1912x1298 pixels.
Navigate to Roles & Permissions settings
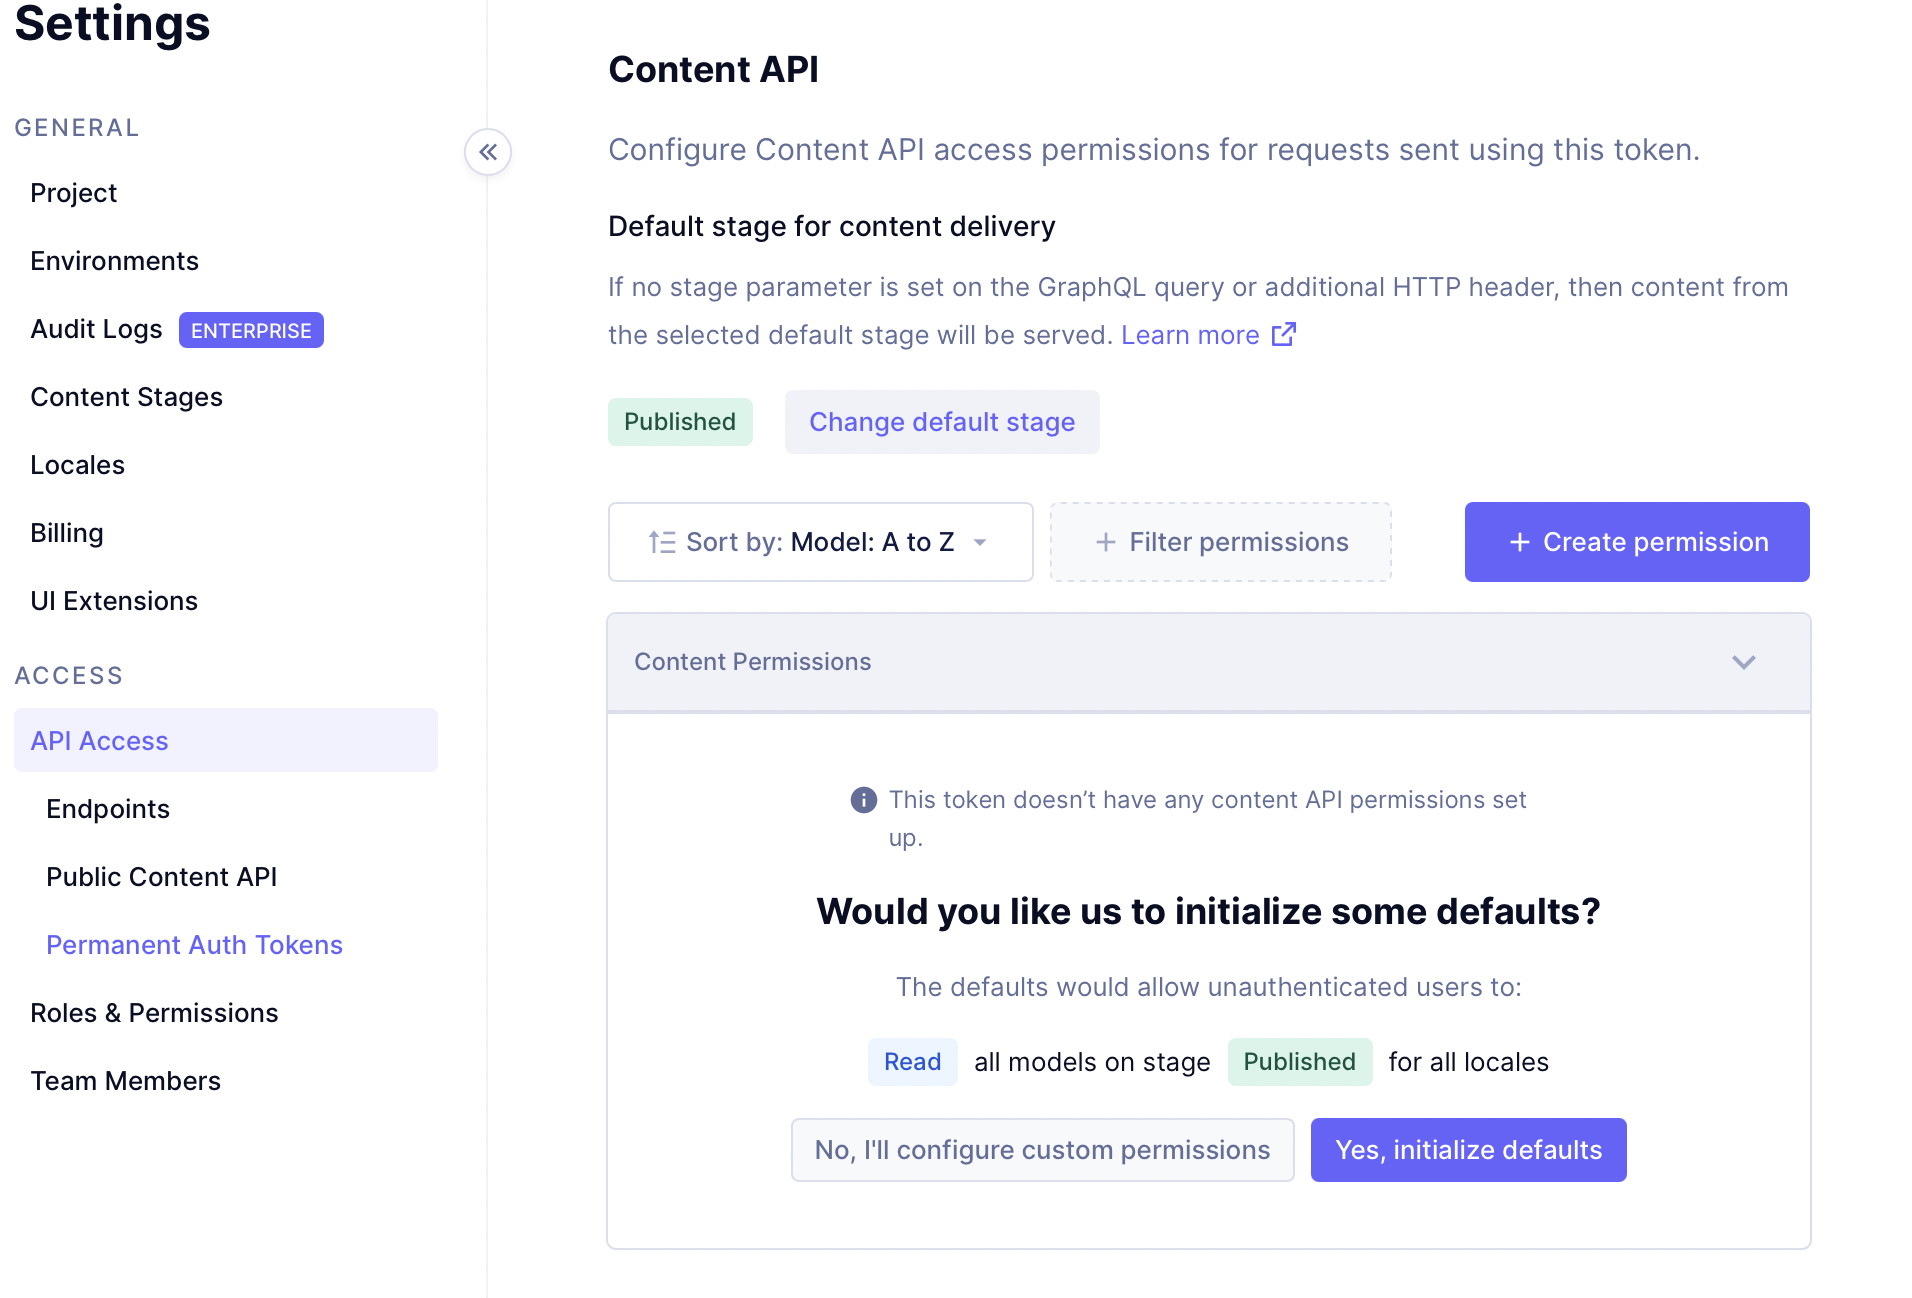154,1012
